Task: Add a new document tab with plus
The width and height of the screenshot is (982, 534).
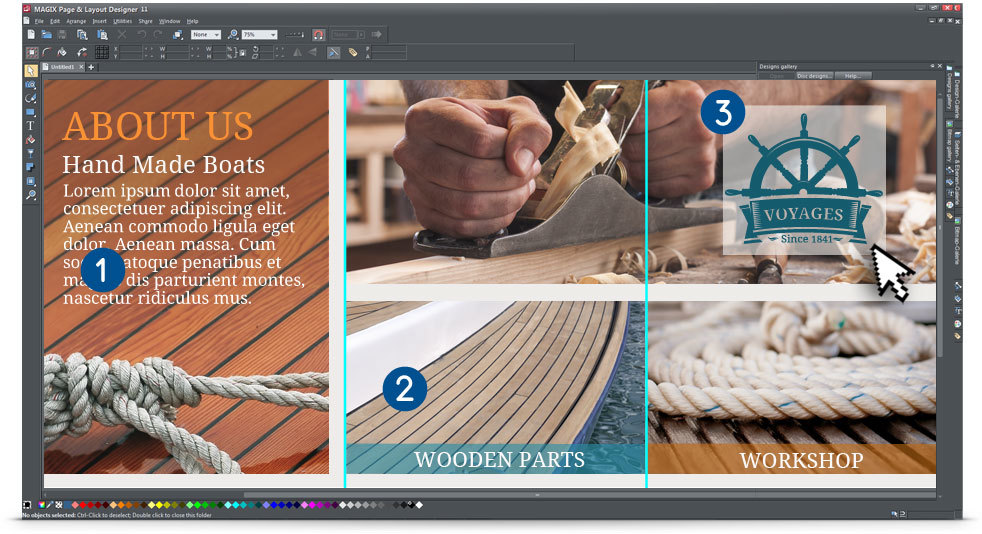Action: (91, 67)
